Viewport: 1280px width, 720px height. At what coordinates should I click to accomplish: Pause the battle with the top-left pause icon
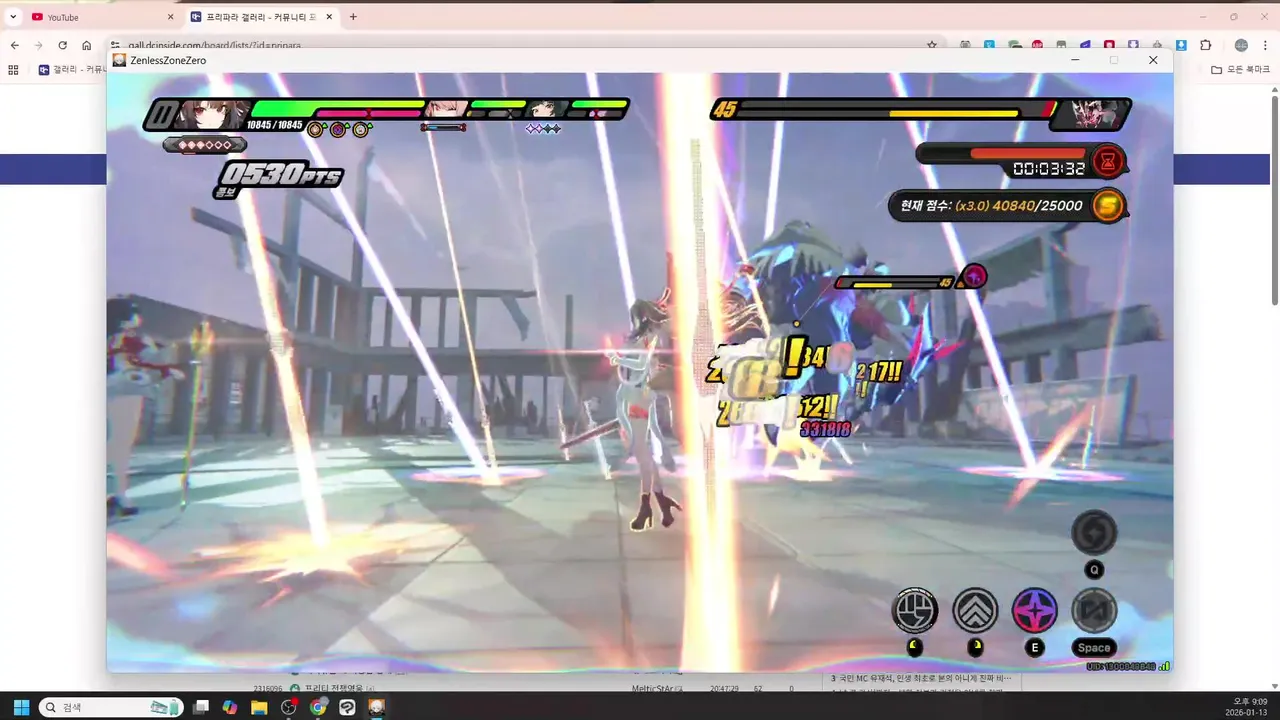click(x=161, y=115)
